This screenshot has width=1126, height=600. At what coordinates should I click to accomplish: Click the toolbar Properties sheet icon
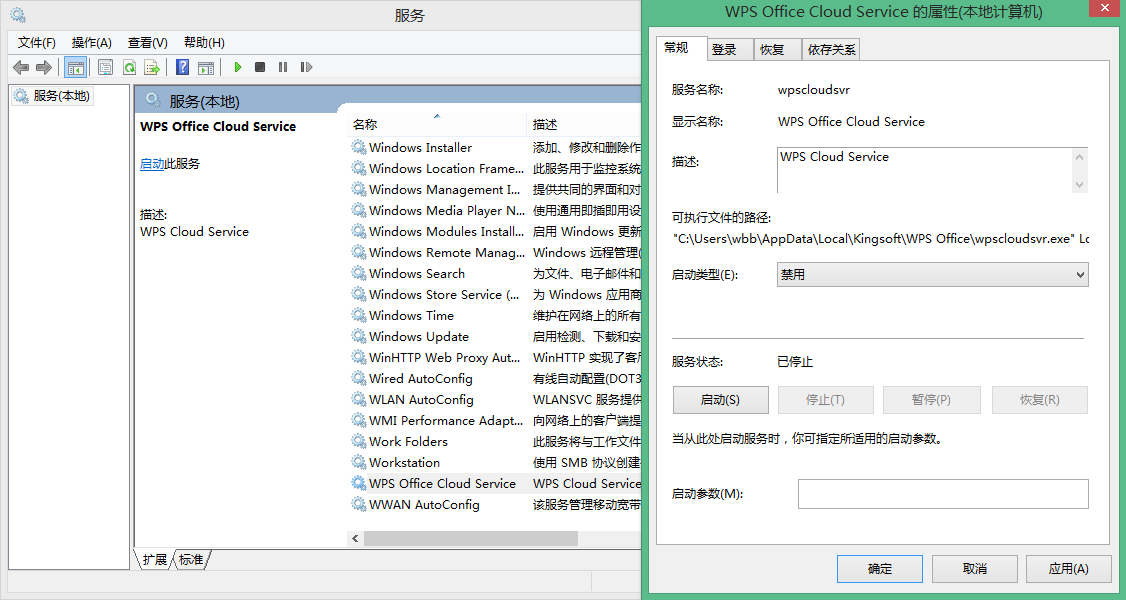(x=106, y=67)
